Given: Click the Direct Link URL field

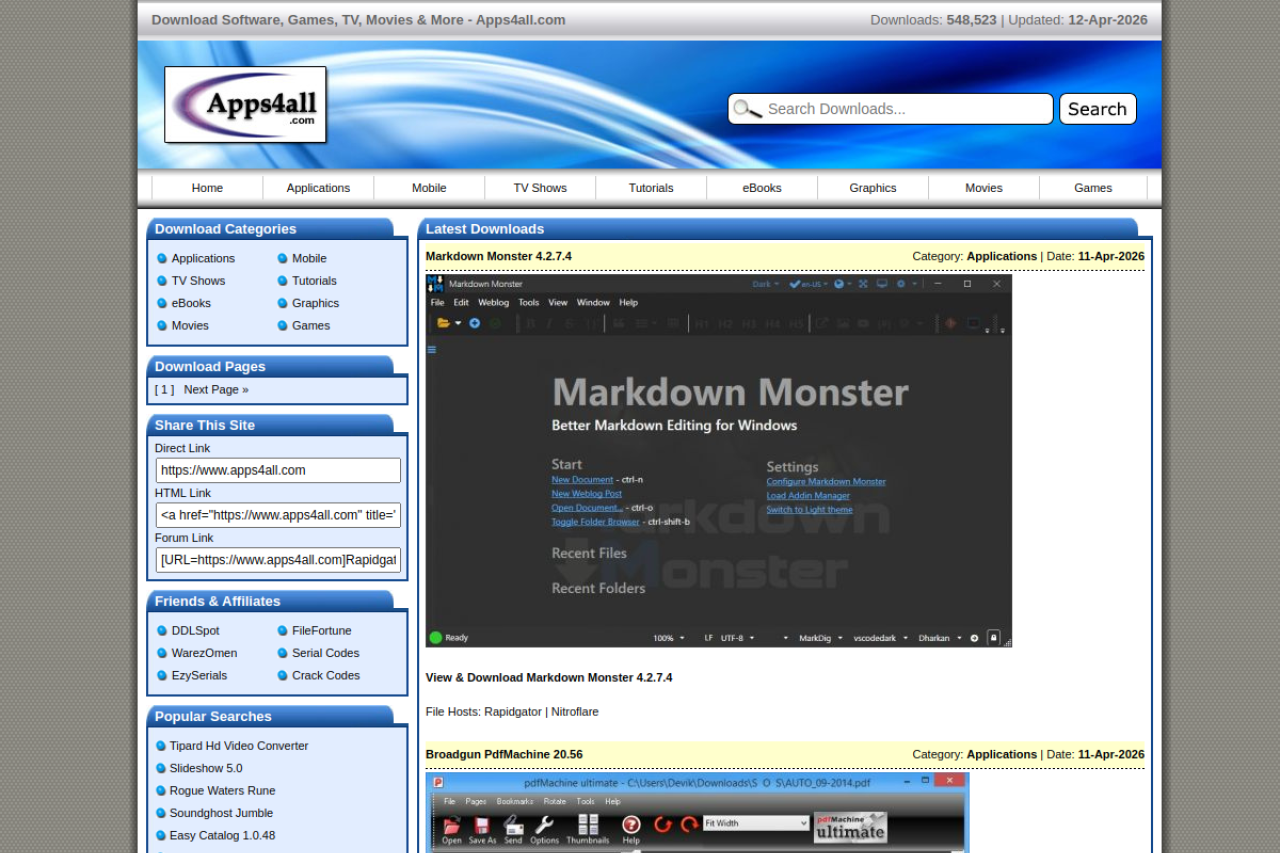Looking at the screenshot, I should click(x=278, y=471).
